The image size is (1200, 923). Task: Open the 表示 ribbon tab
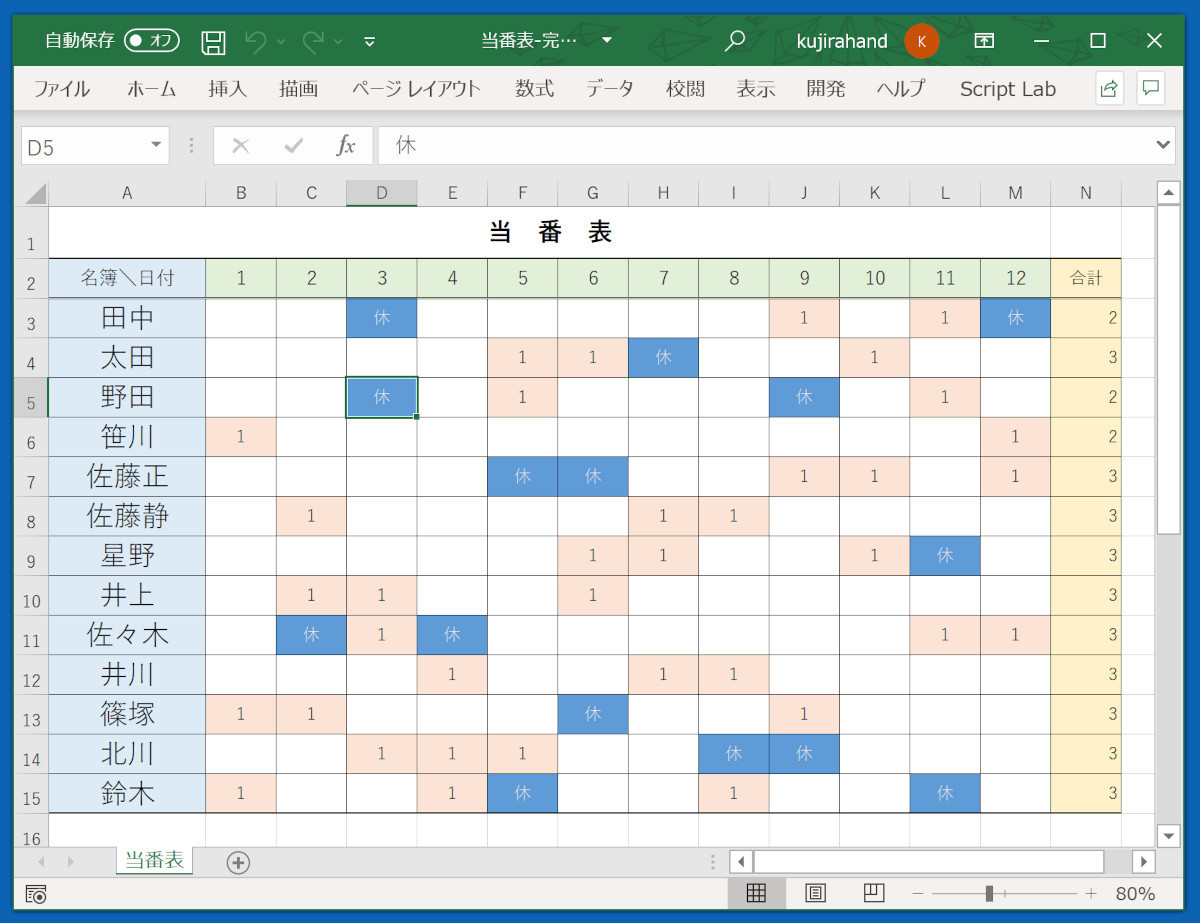[756, 88]
